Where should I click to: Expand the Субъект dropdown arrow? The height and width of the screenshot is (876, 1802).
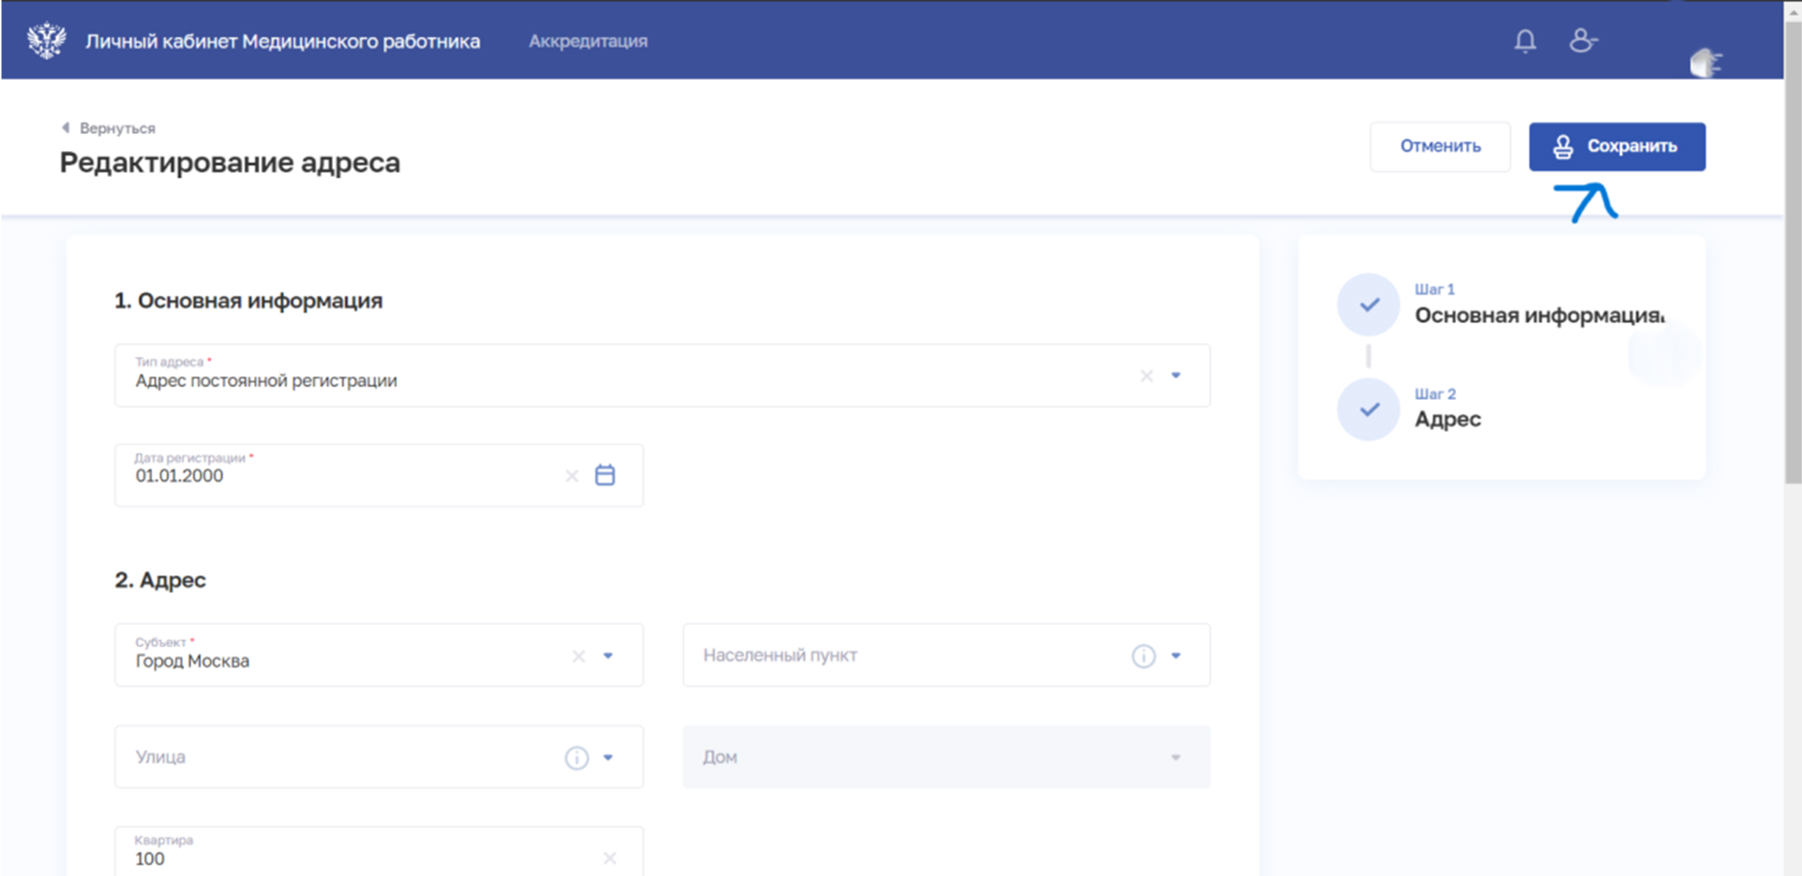click(x=608, y=656)
